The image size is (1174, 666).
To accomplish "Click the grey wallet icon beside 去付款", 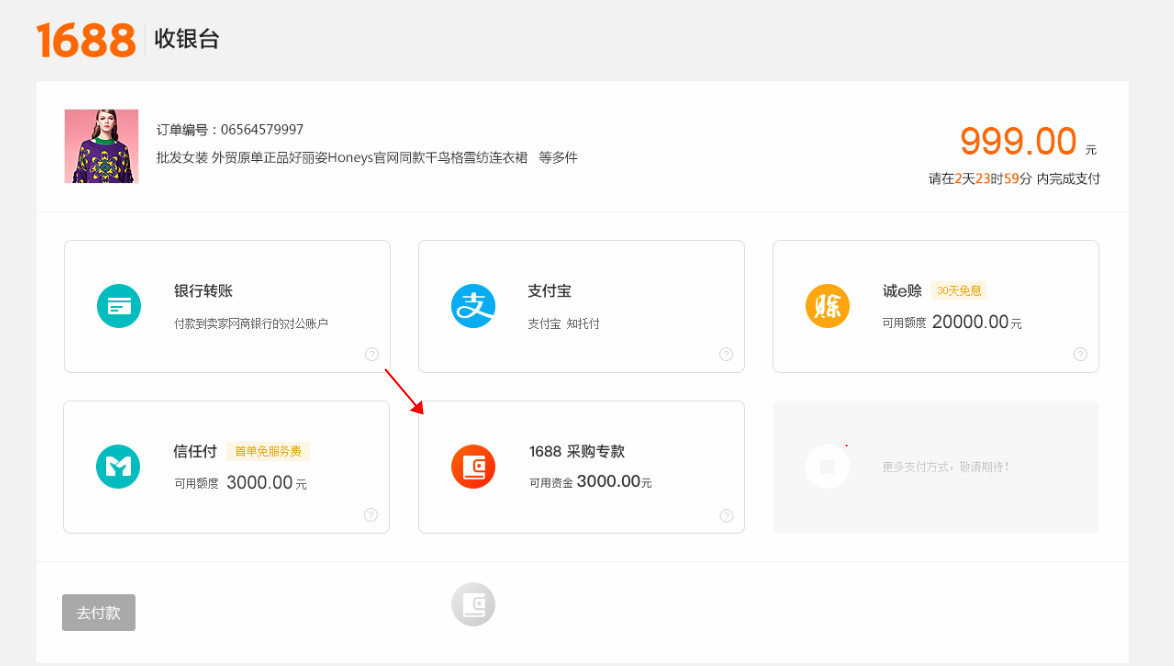I will [x=473, y=605].
